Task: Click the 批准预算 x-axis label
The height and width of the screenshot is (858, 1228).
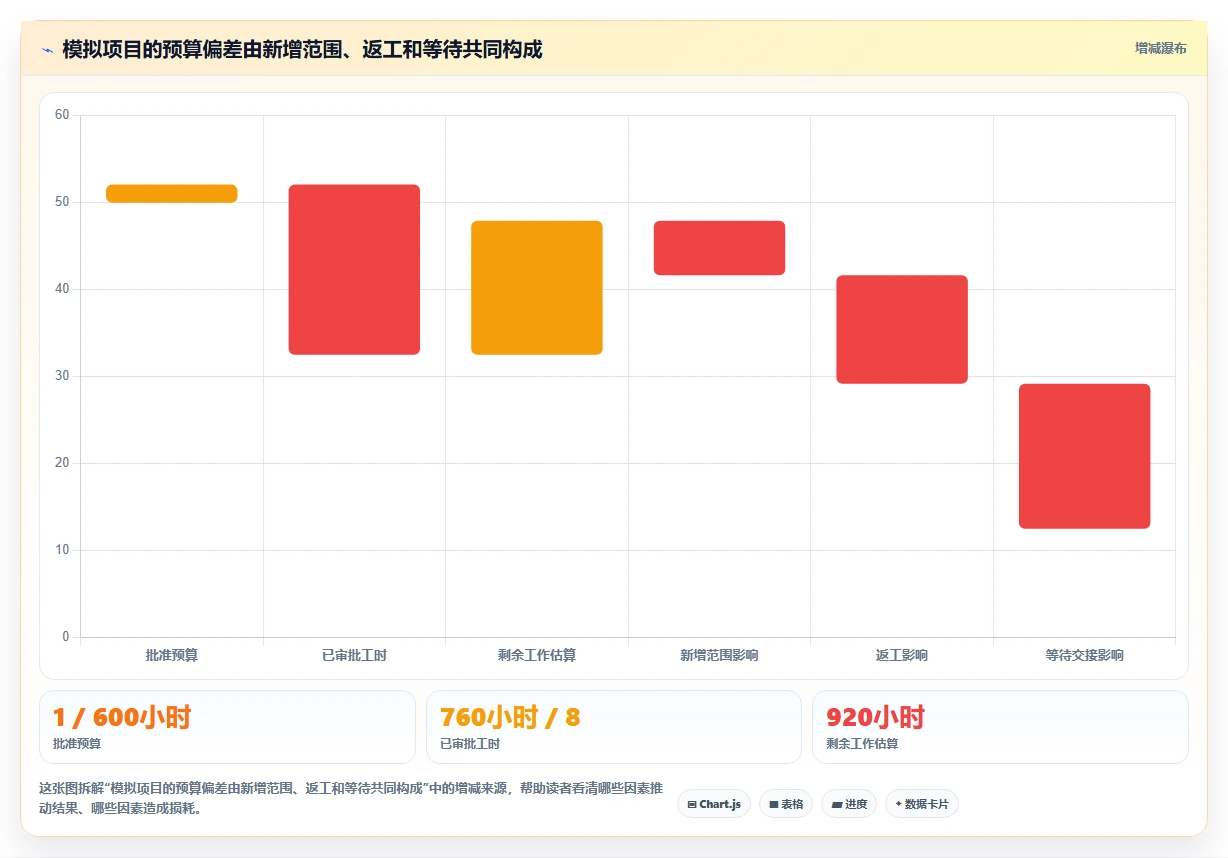Action: tap(172, 655)
